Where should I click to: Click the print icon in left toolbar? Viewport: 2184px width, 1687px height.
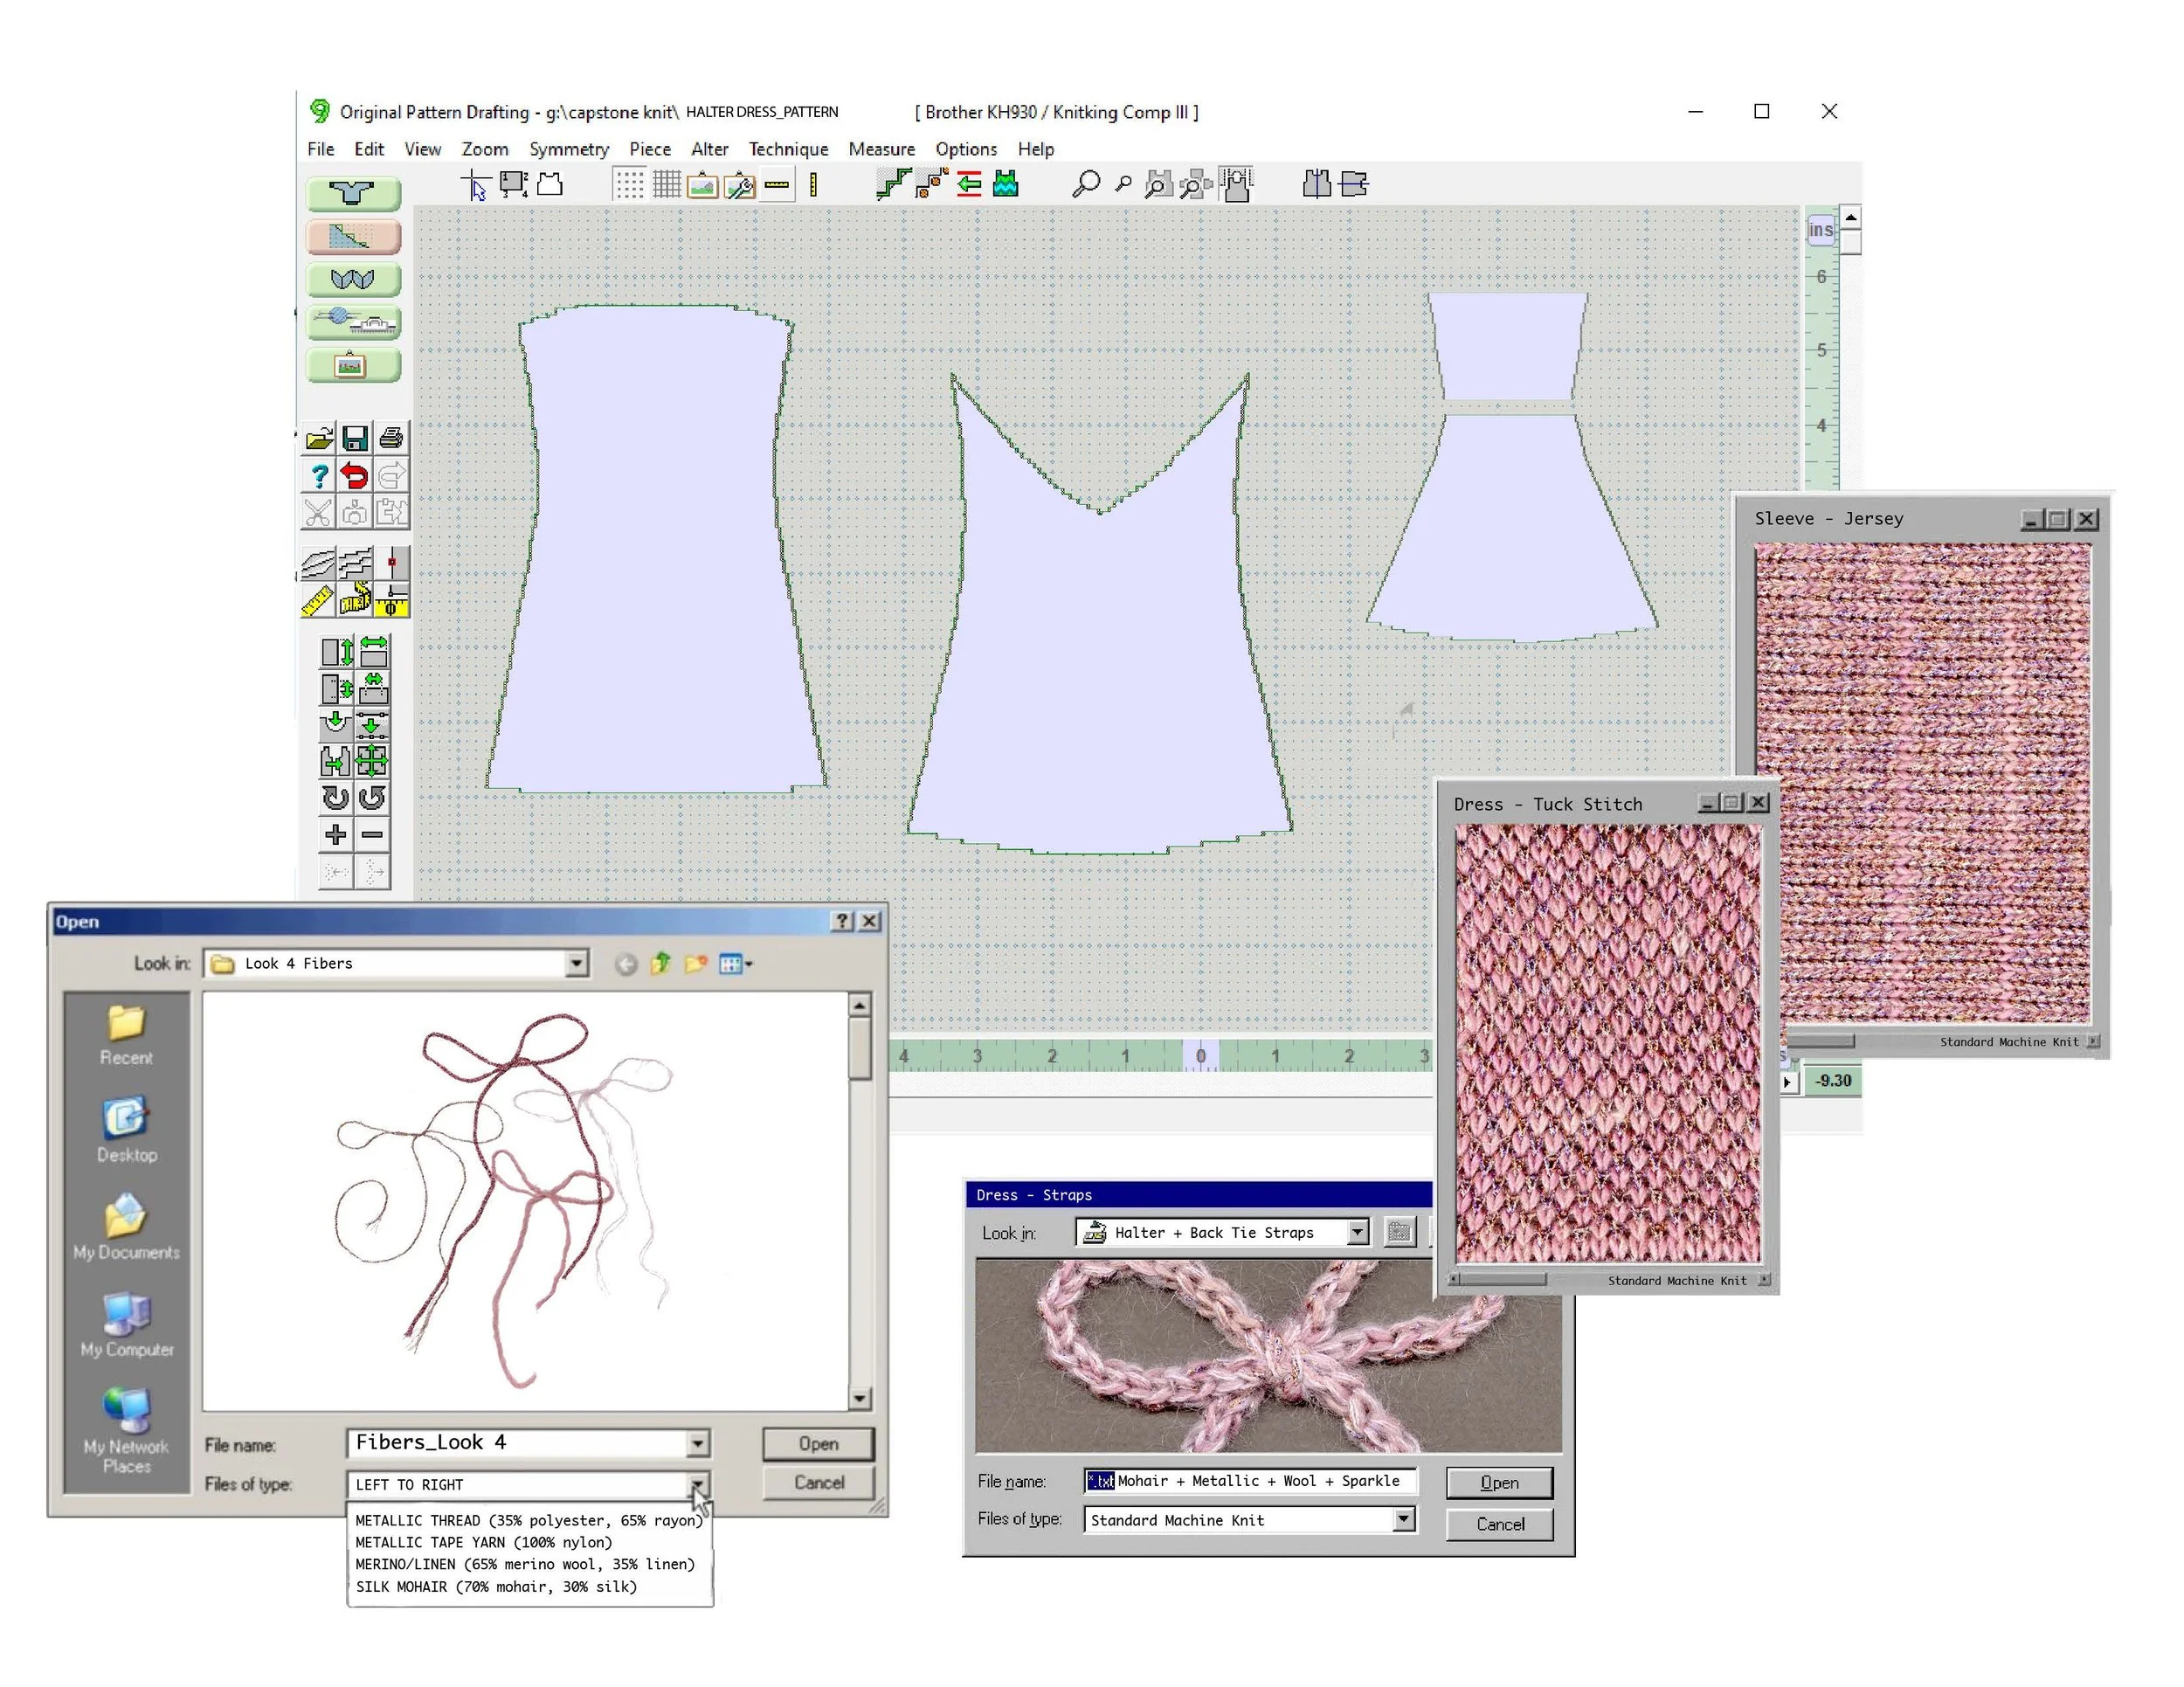[392, 438]
